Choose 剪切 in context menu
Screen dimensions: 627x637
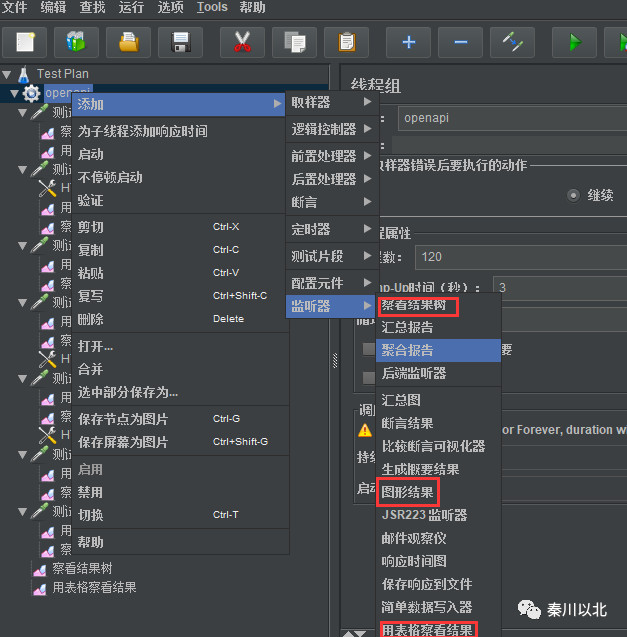pos(180,227)
